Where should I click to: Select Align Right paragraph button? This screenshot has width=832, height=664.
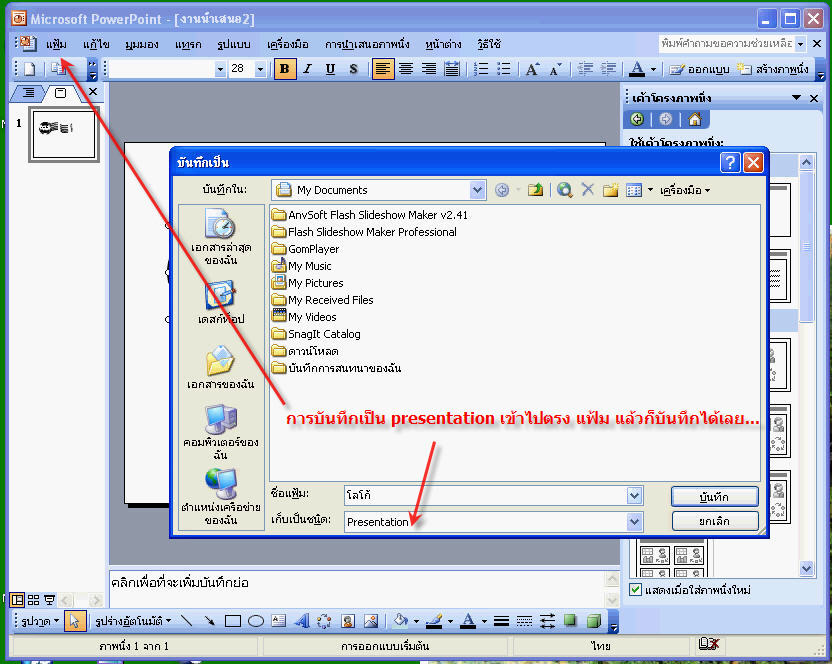(x=429, y=69)
